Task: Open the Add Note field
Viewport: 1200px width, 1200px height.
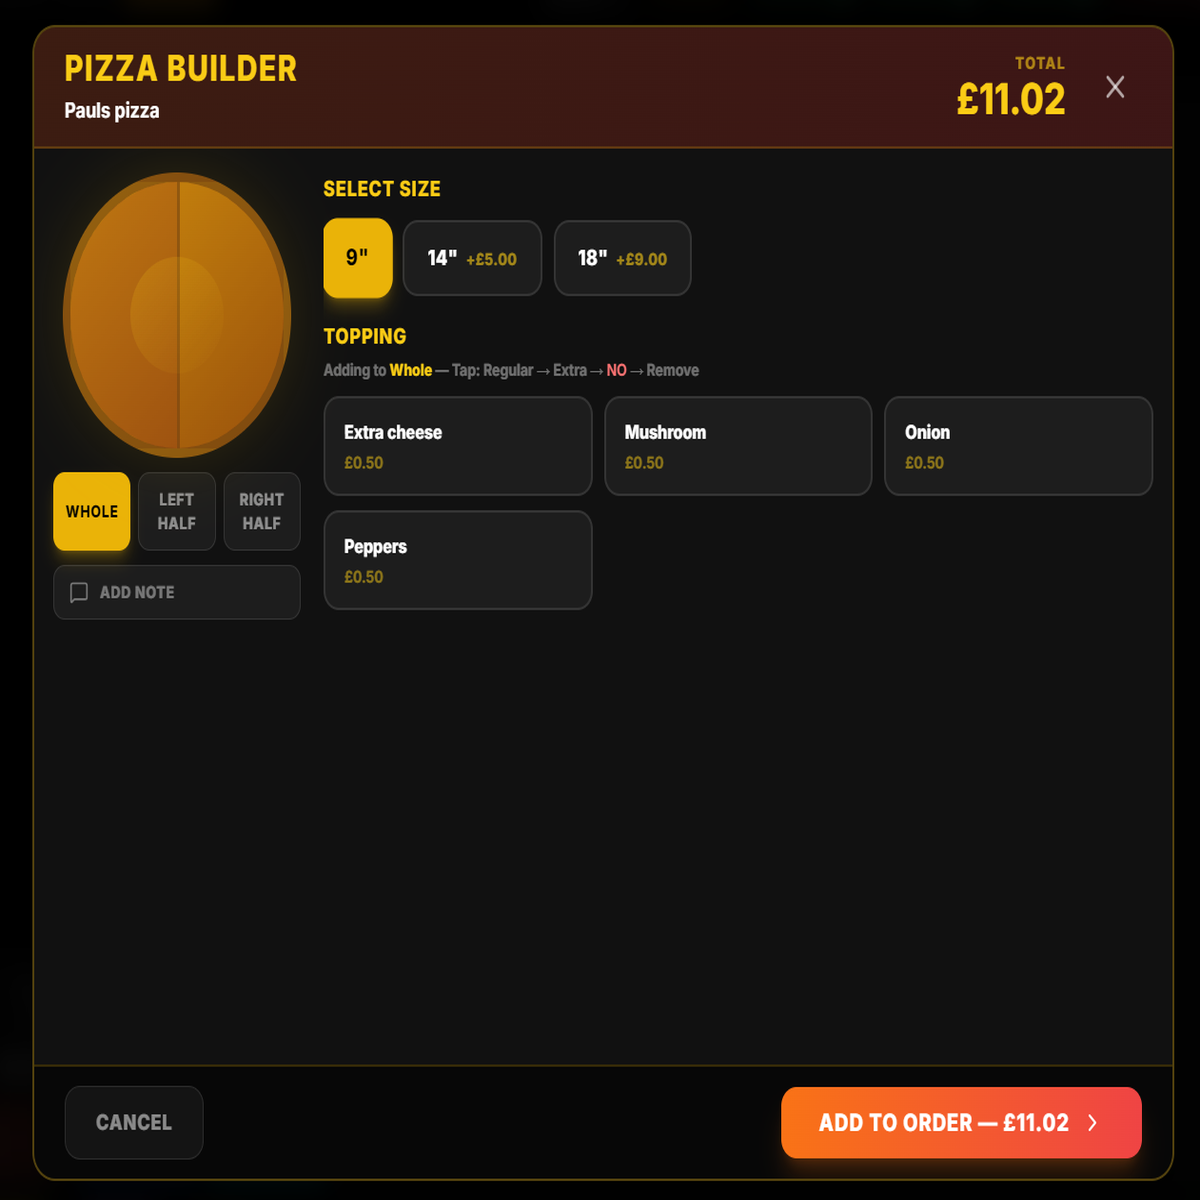Action: [176, 592]
